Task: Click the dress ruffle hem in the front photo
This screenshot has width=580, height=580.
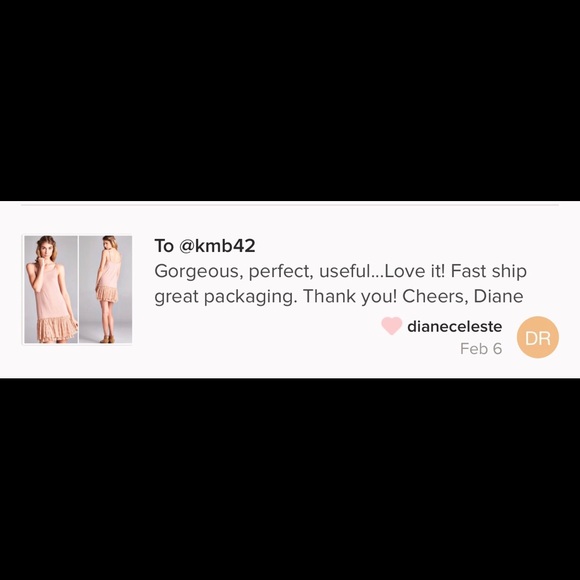Action: pos(55,329)
